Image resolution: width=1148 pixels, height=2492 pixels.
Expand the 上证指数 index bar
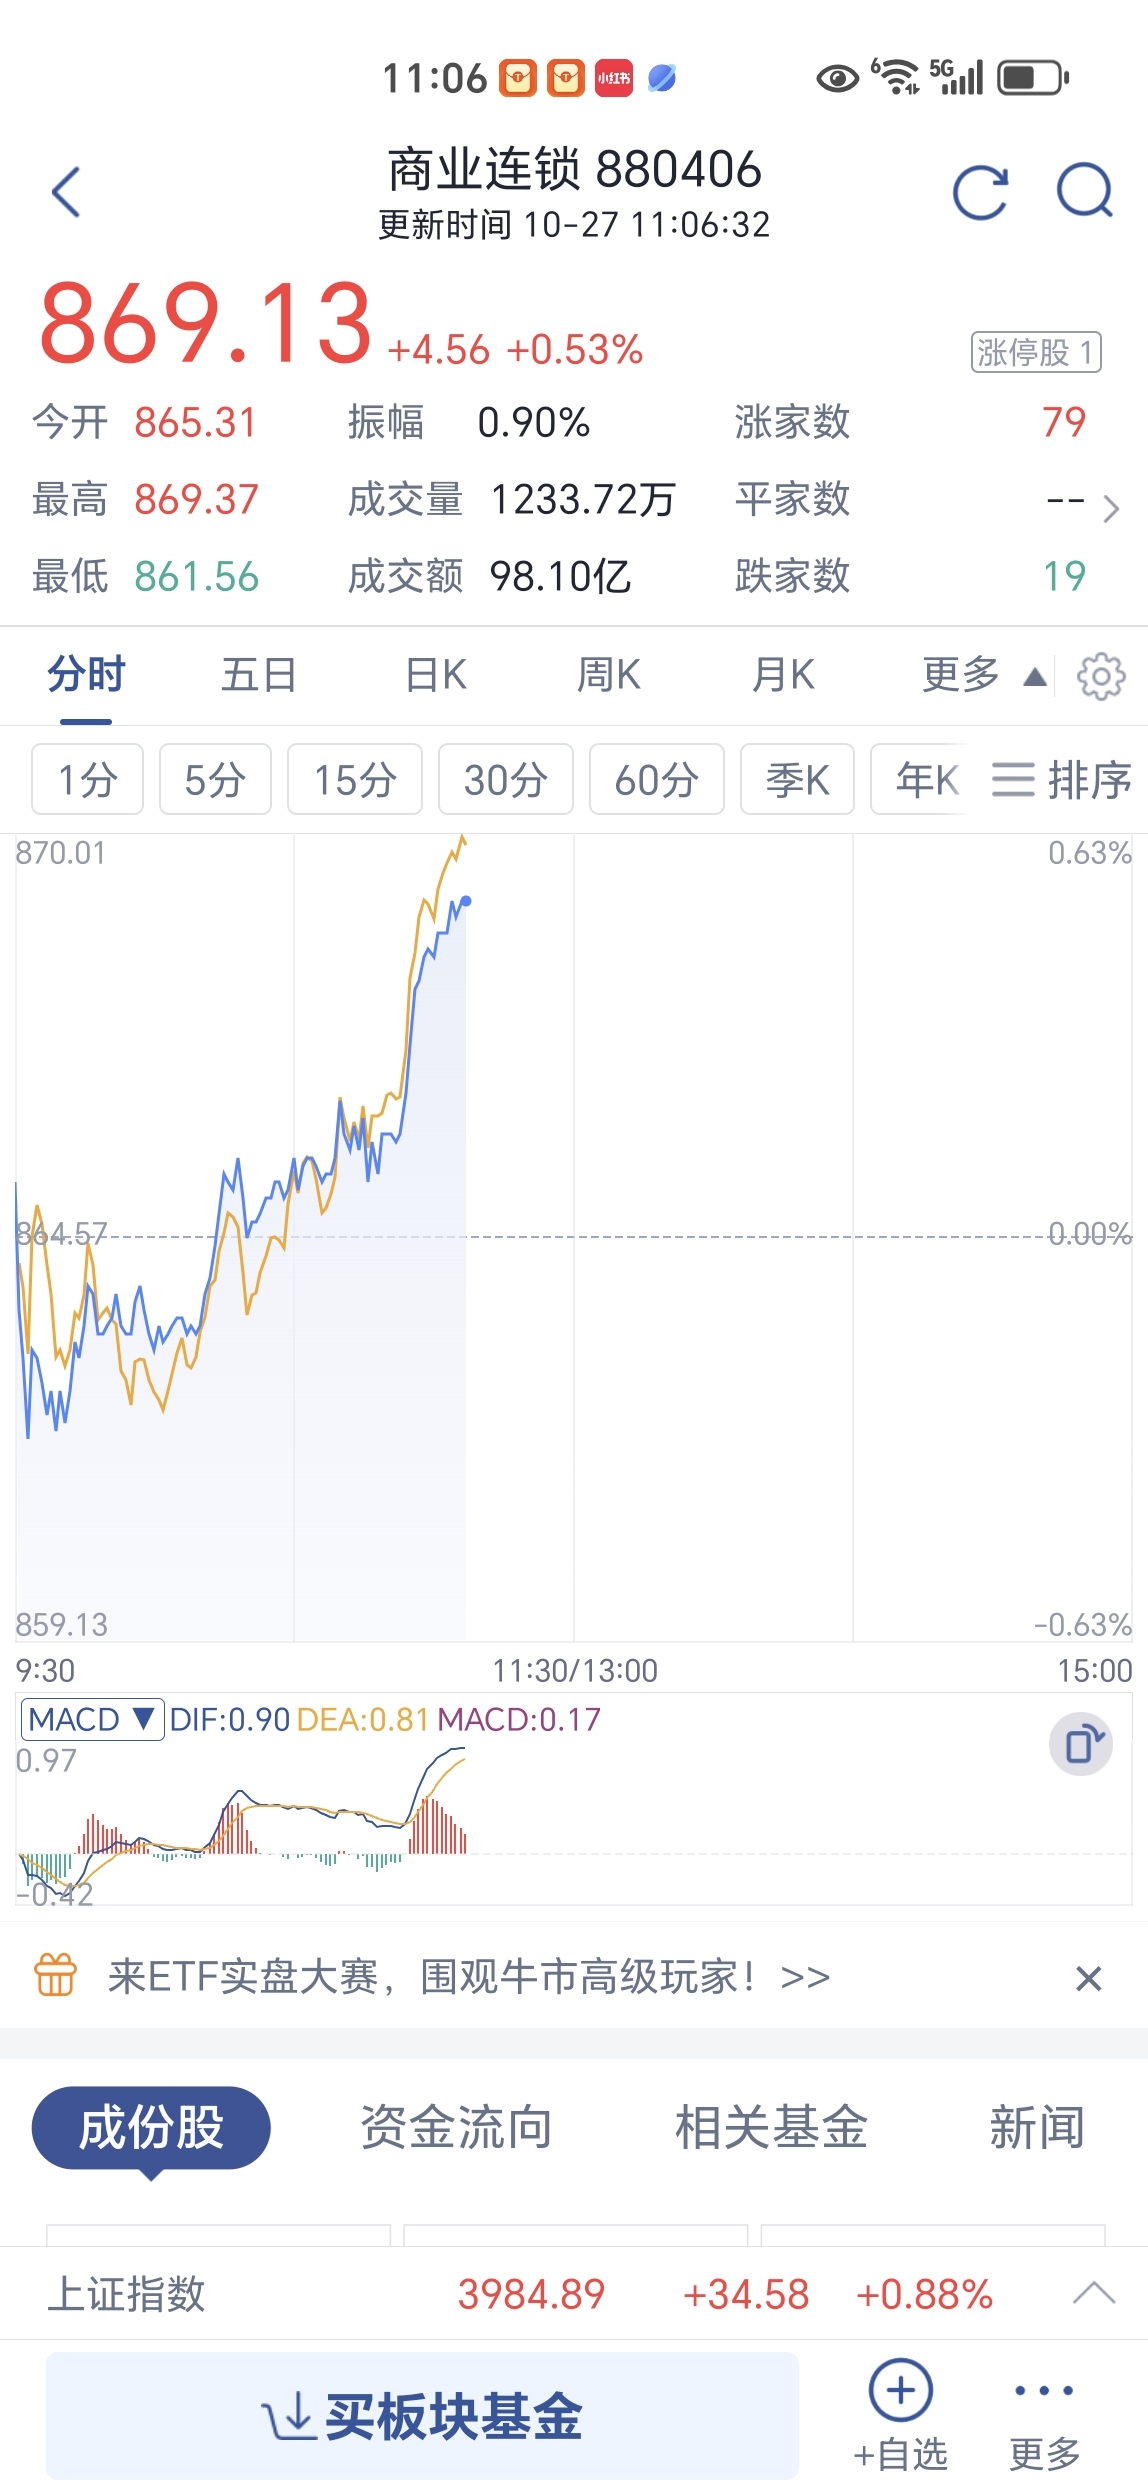pos(1093,2293)
